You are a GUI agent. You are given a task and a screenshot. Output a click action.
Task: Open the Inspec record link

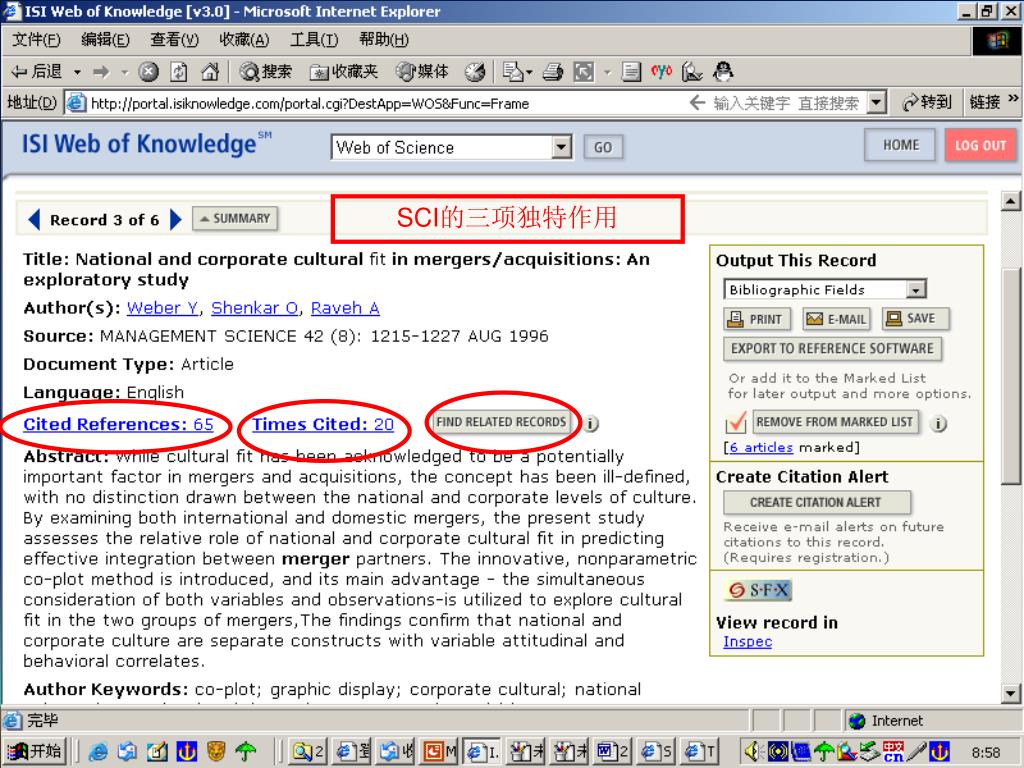pyautogui.click(x=748, y=642)
